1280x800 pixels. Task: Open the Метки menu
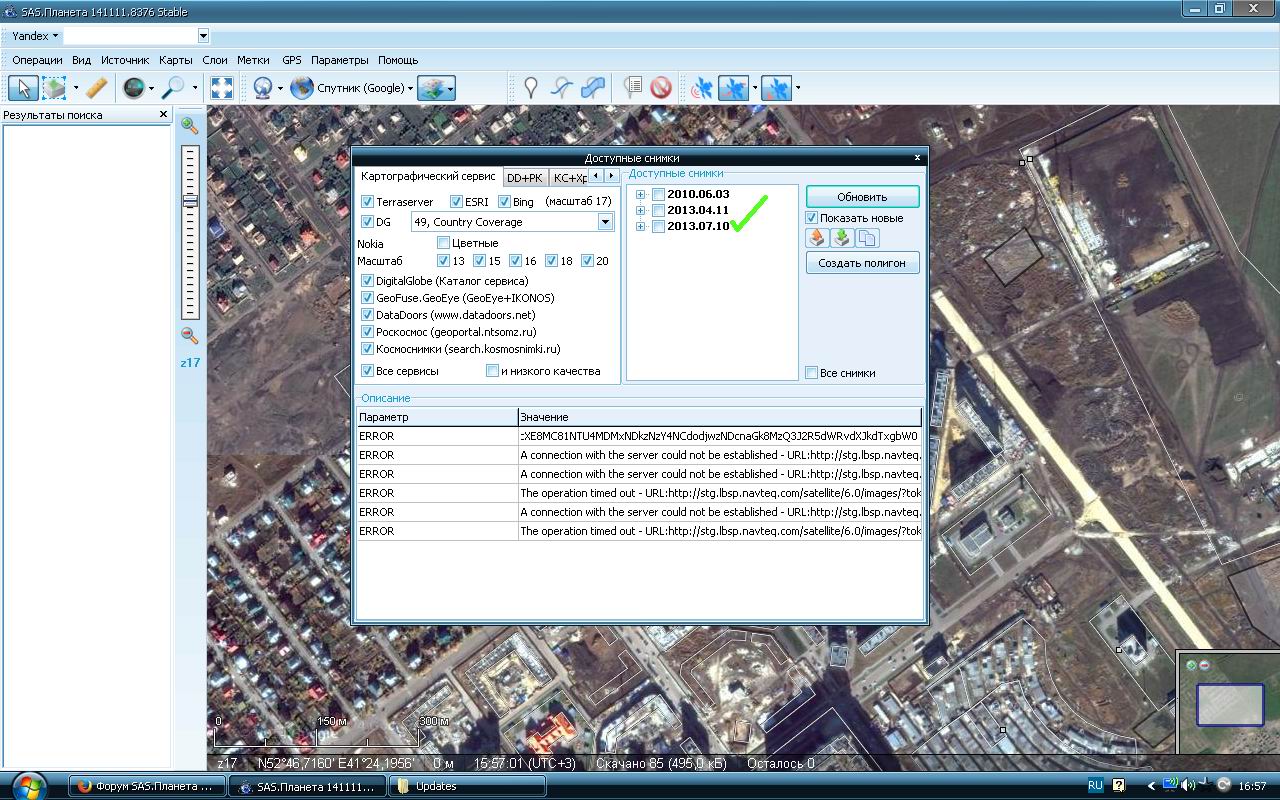pos(252,60)
